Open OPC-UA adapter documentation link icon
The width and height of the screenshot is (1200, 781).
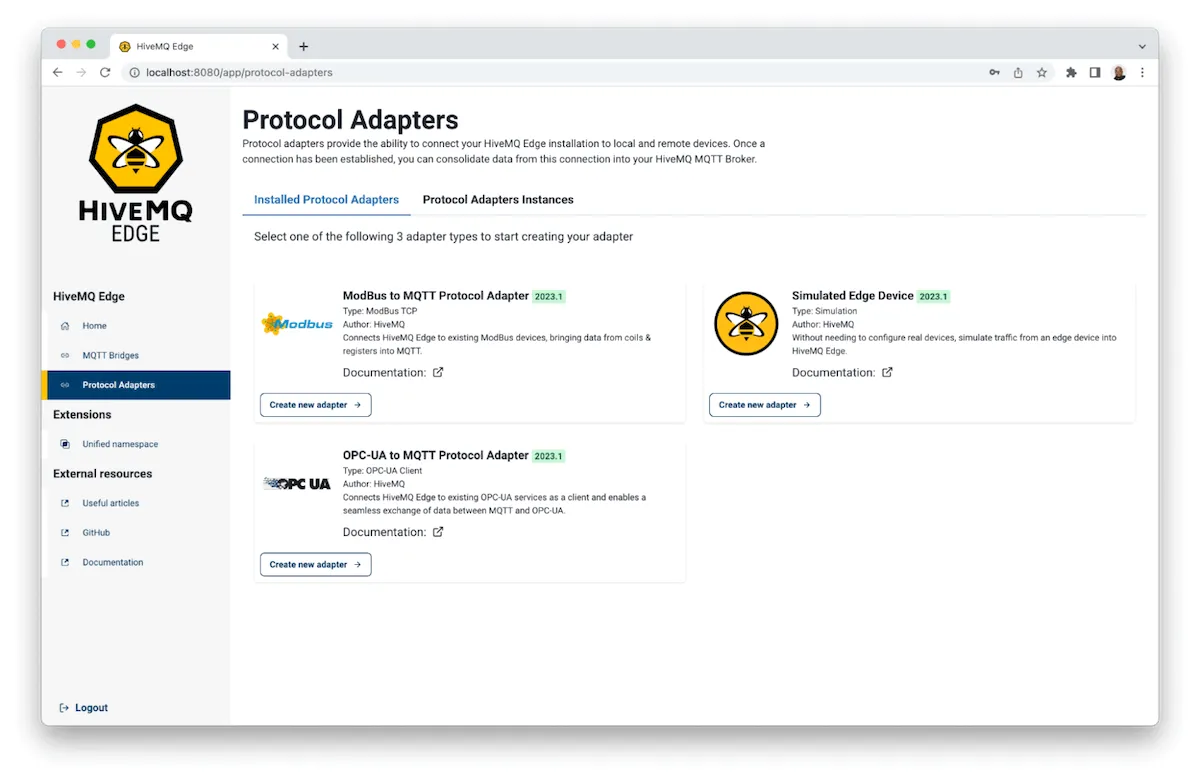(438, 532)
